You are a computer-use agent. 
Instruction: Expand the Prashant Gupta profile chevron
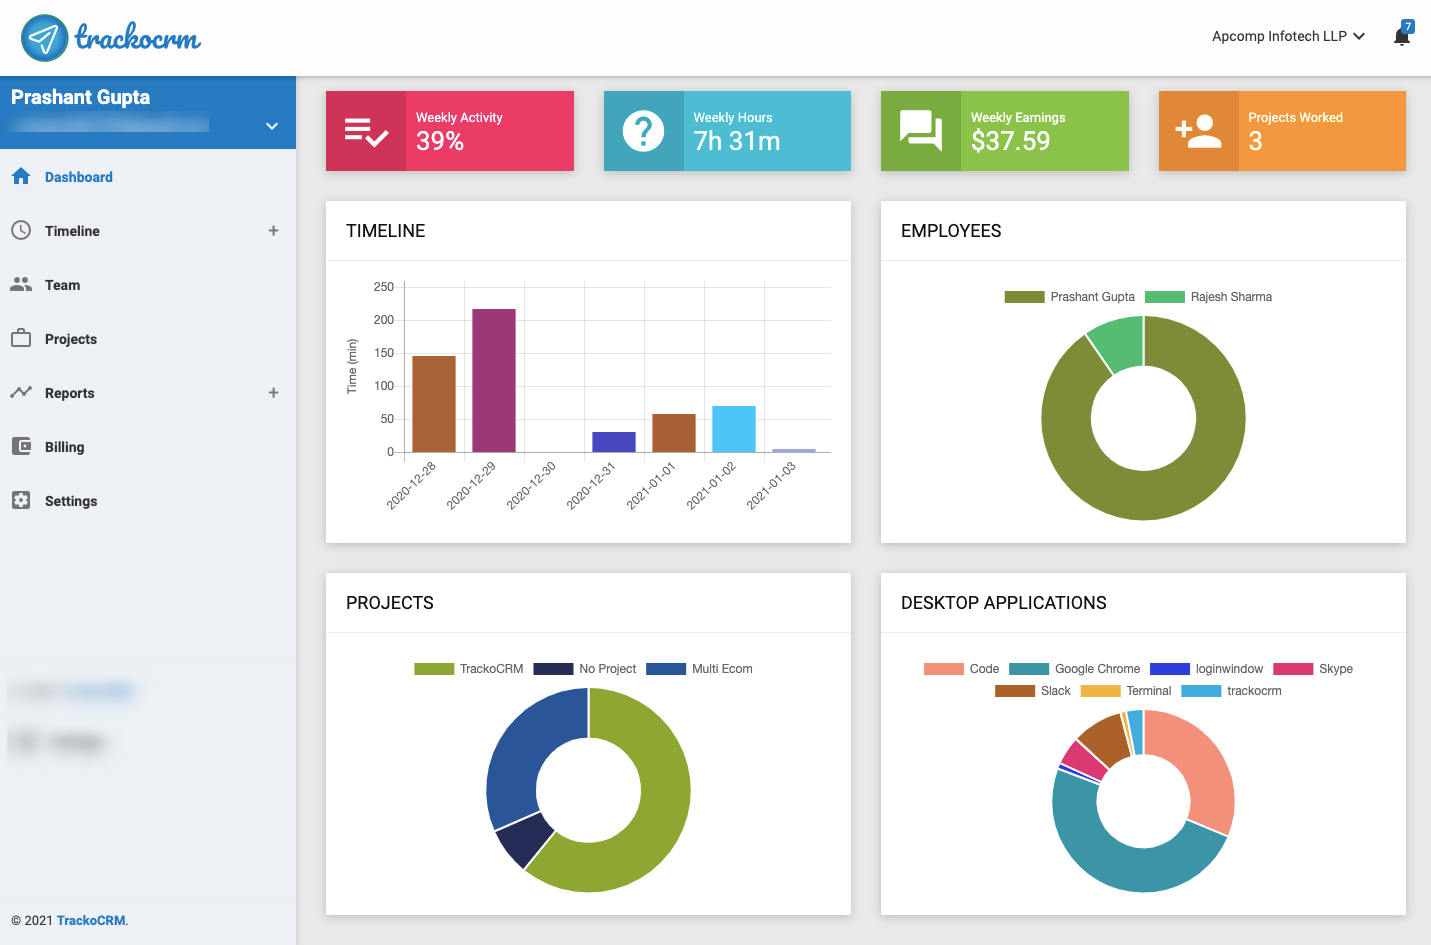271,126
